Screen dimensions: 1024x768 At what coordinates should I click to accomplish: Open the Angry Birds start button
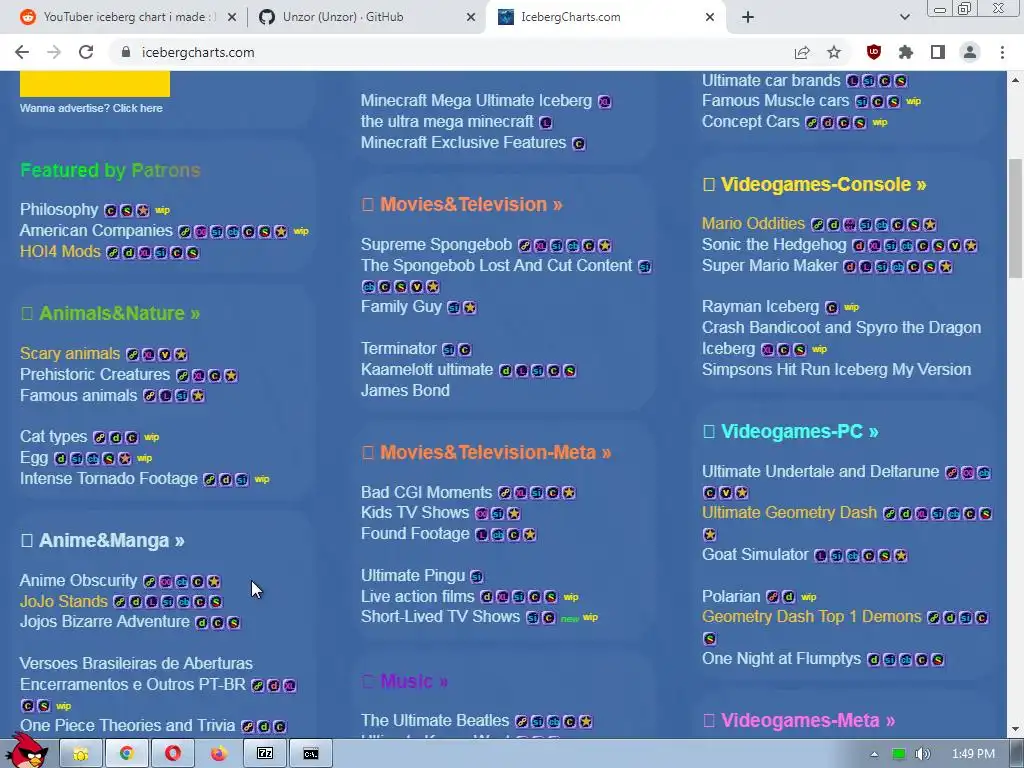[27, 750]
